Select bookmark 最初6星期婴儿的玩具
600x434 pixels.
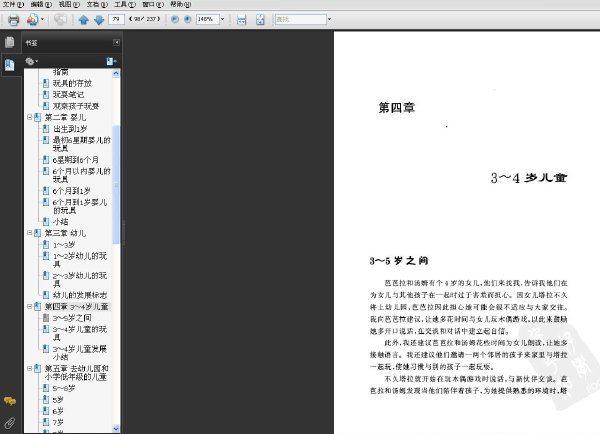82,144
